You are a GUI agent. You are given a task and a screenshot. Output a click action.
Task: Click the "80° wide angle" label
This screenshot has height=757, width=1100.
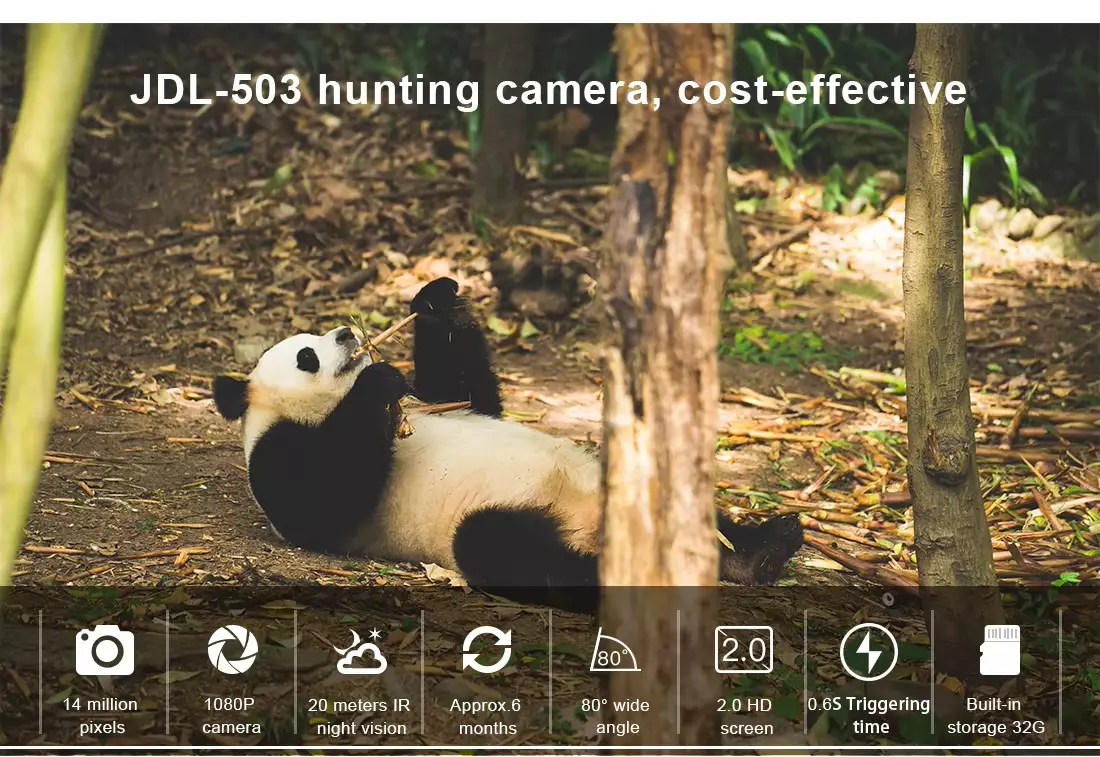click(615, 716)
